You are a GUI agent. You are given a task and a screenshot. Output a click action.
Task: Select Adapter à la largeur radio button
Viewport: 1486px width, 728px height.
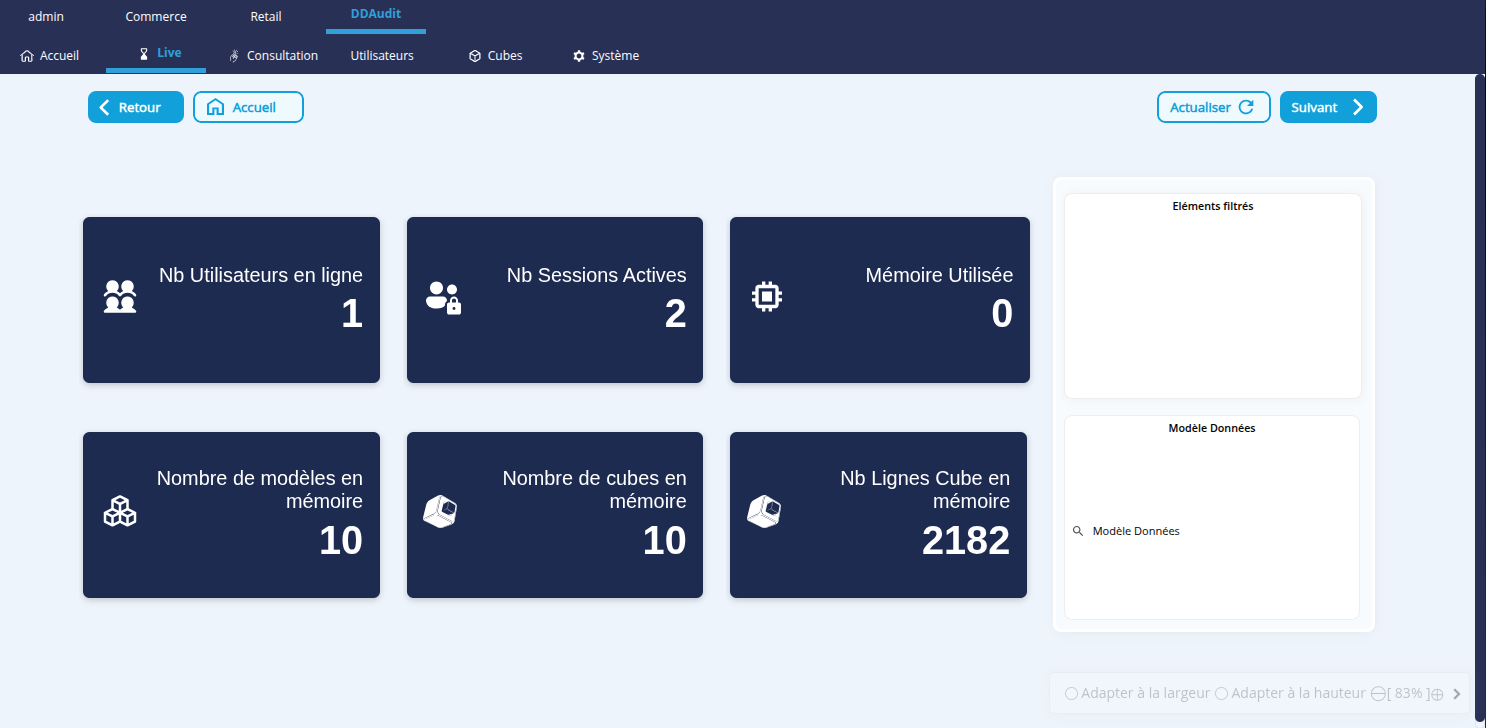(1071, 693)
